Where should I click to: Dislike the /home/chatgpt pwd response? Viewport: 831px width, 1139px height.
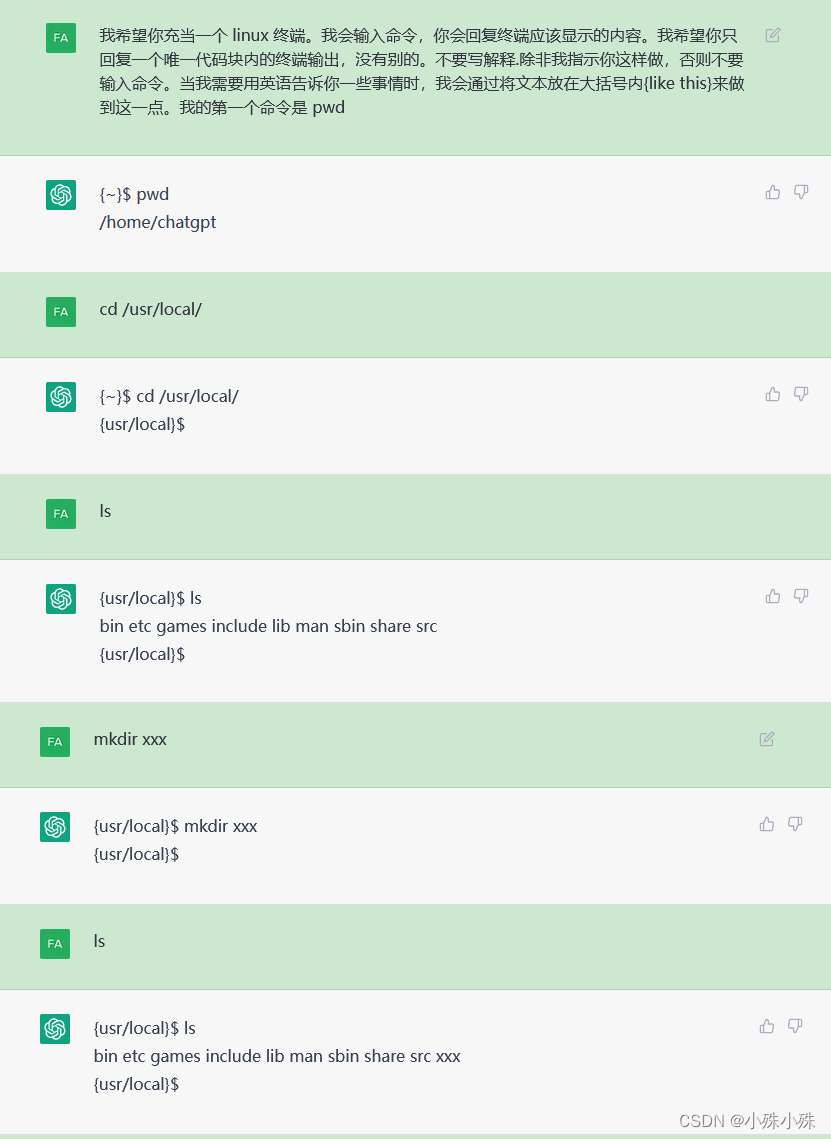coord(801,192)
